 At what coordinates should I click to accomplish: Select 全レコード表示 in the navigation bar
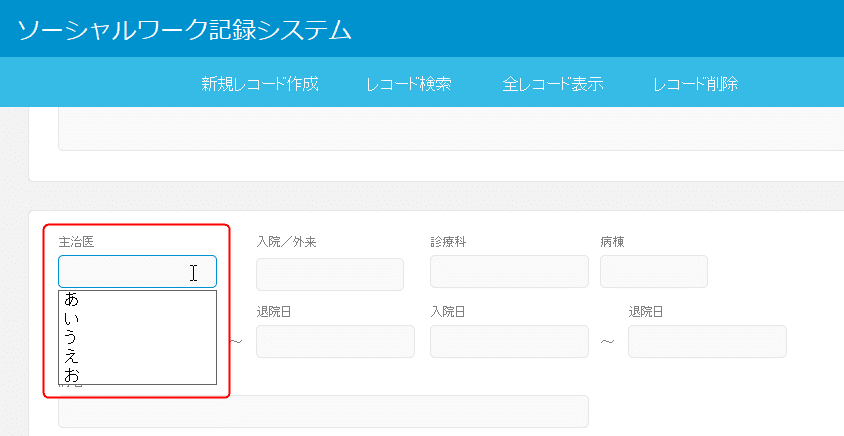553,84
